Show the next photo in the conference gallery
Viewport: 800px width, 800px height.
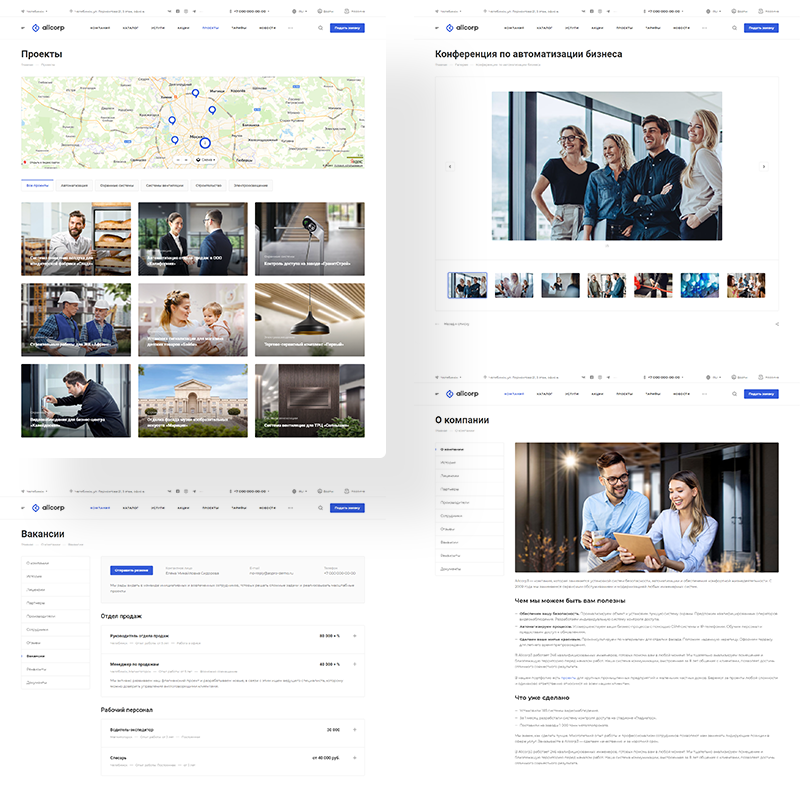click(x=764, y=166)
